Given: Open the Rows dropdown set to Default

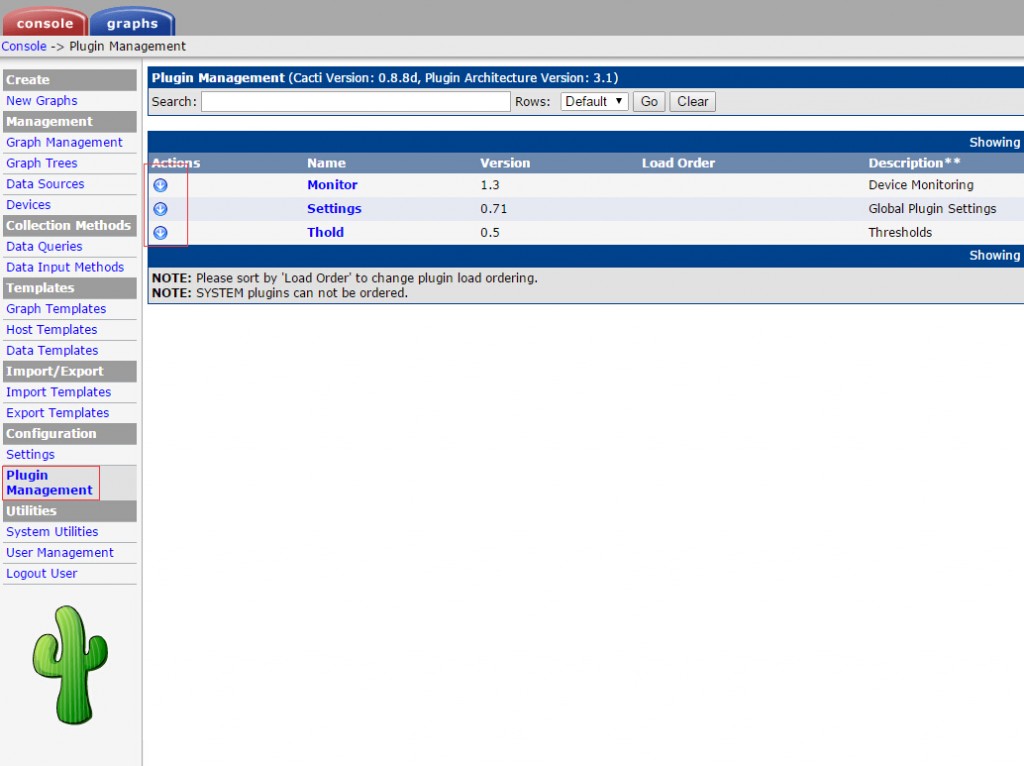Looking at the screenshot, I should coord(594,101).
